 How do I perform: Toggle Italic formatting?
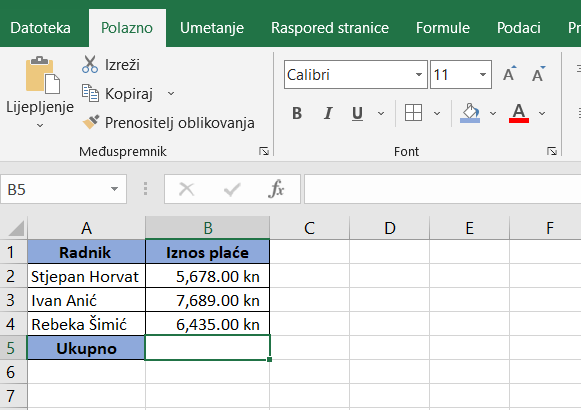click(328, 113)
